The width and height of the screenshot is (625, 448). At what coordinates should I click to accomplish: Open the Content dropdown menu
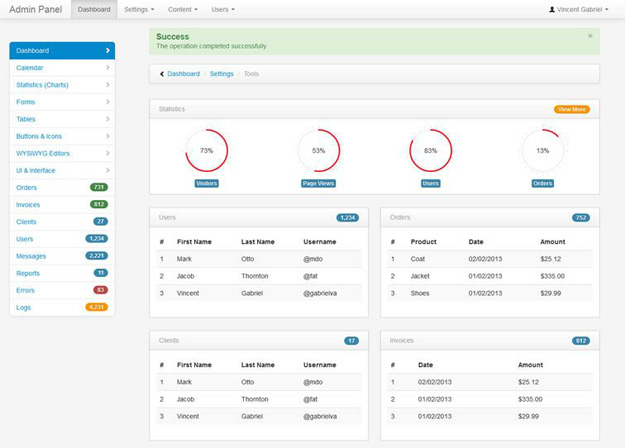183,9
